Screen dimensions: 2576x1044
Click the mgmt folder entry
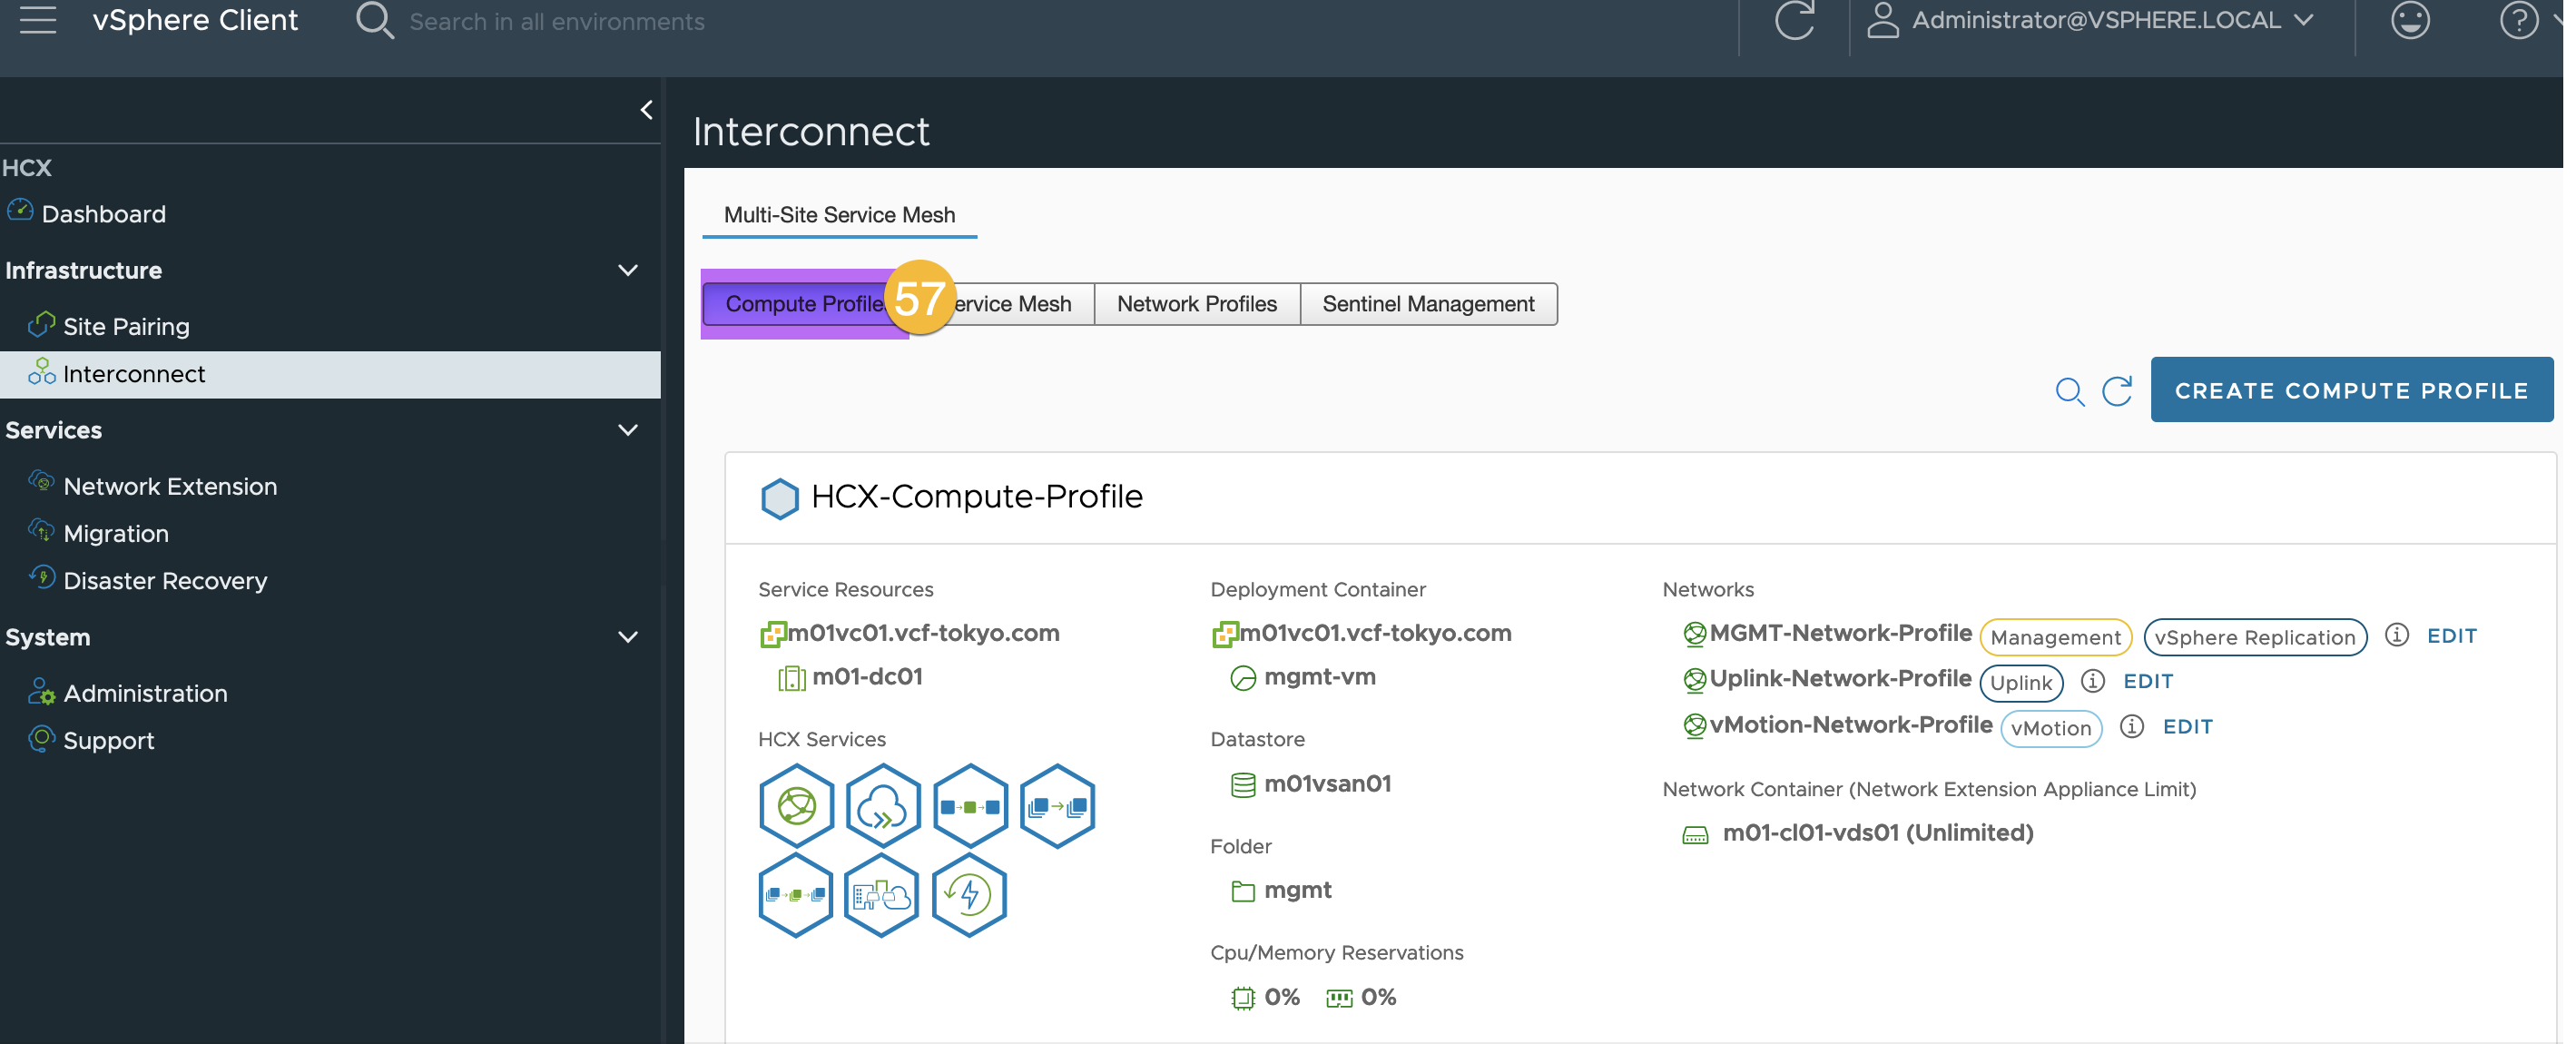click(x=1297, y=890)
